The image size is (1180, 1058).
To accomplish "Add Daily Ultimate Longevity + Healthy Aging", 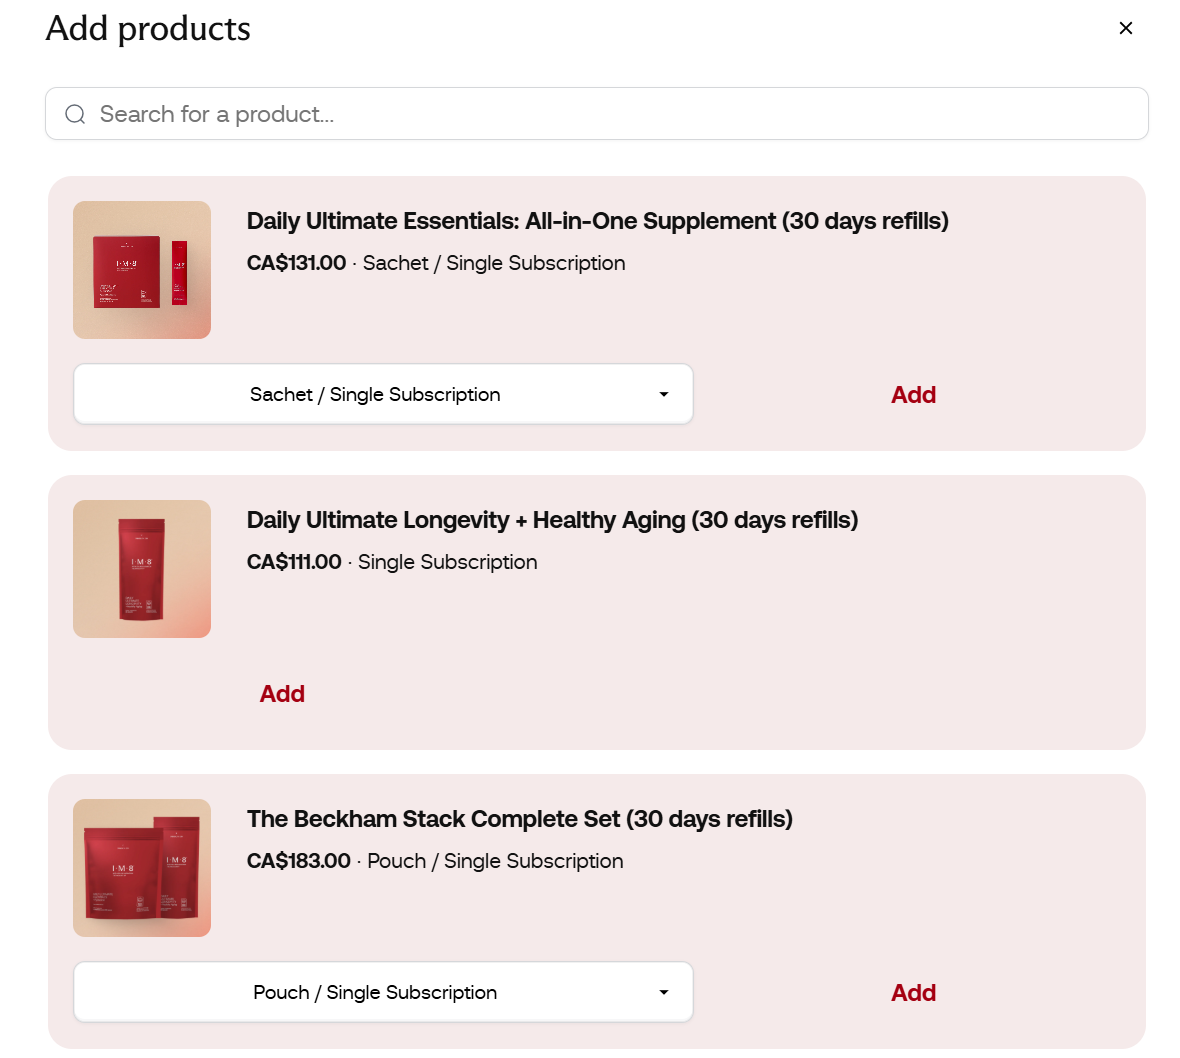I will point(282,693).
